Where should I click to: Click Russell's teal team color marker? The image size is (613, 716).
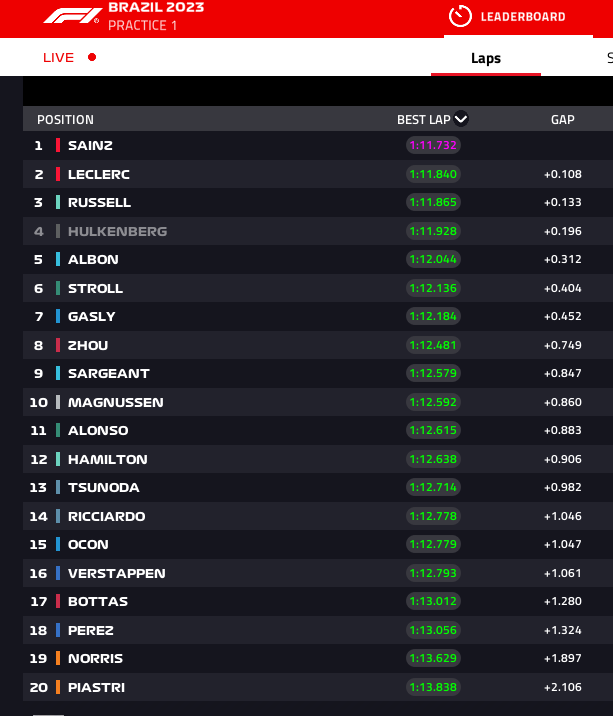click(58, 202)
